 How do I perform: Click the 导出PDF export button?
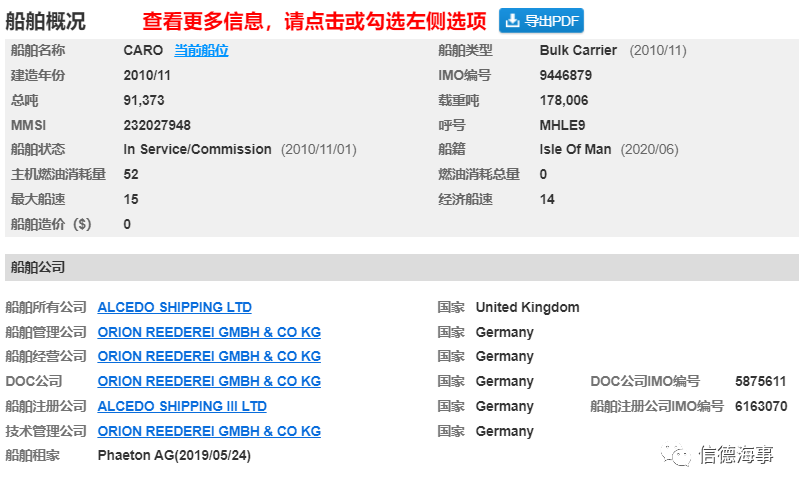[541, 21]
